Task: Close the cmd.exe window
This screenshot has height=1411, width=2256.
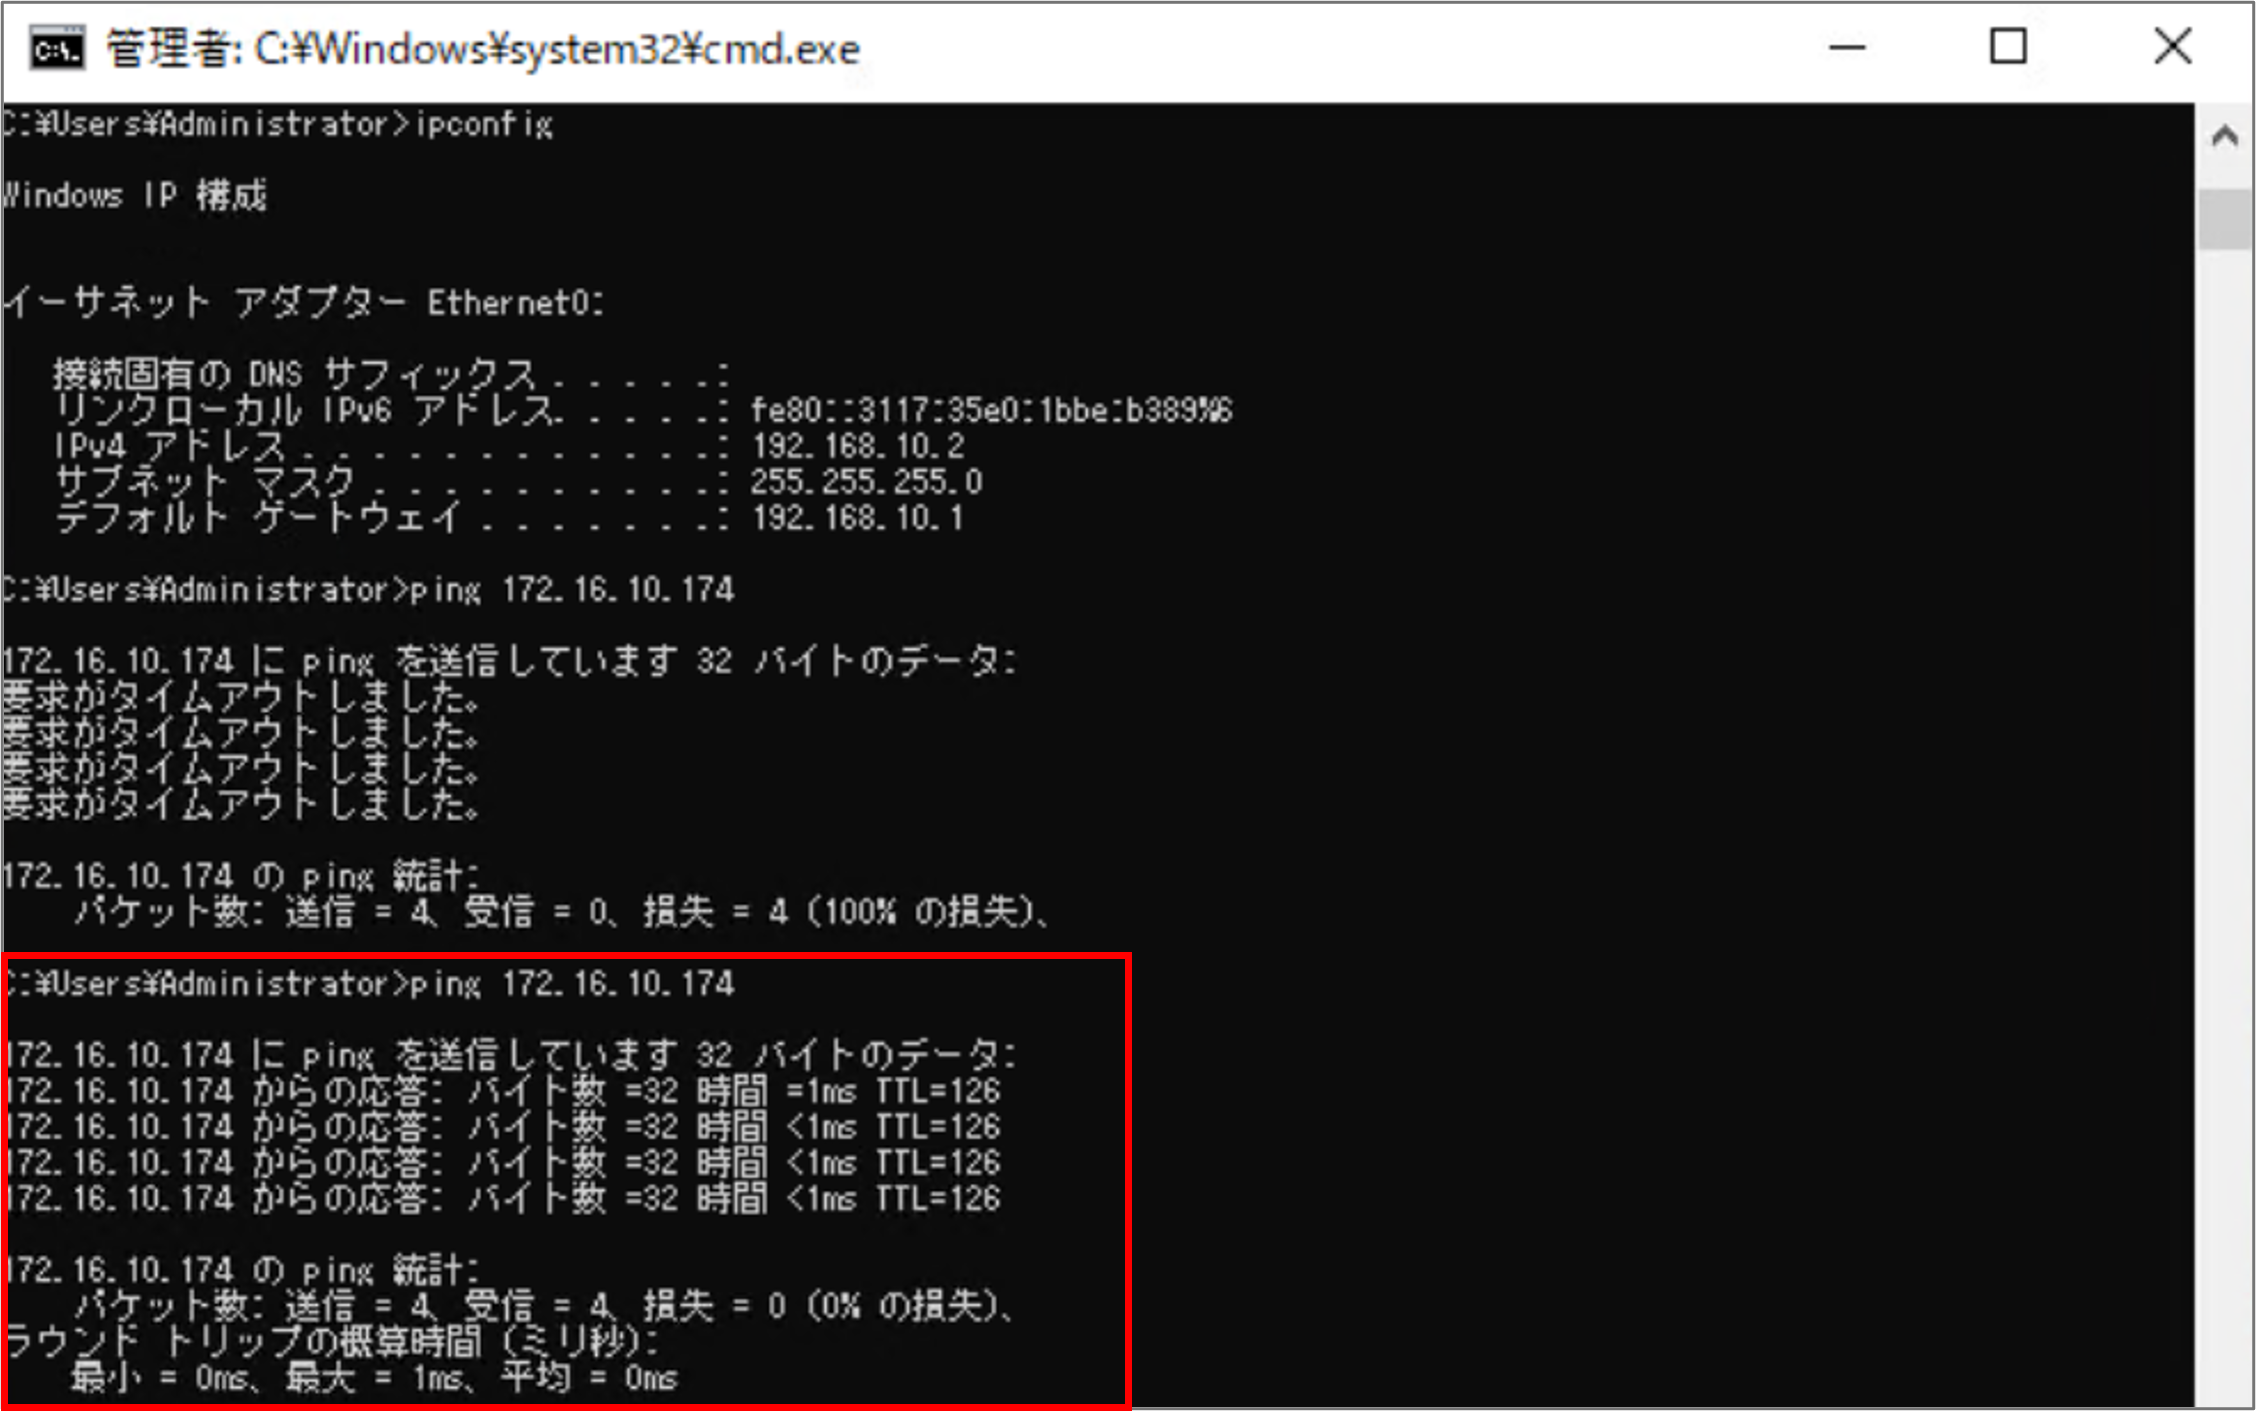Action: click(x=2172, y=47)
